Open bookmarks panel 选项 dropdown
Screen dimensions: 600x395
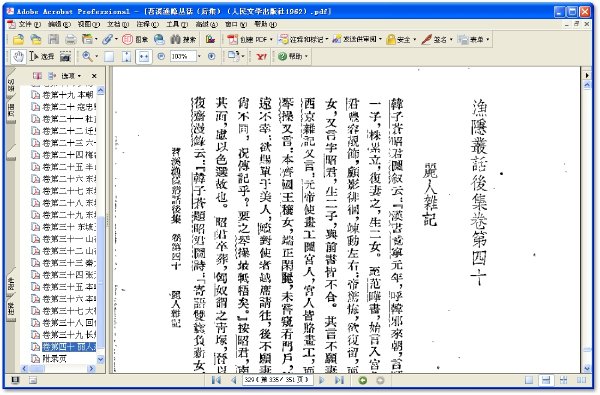coord(72,76)
